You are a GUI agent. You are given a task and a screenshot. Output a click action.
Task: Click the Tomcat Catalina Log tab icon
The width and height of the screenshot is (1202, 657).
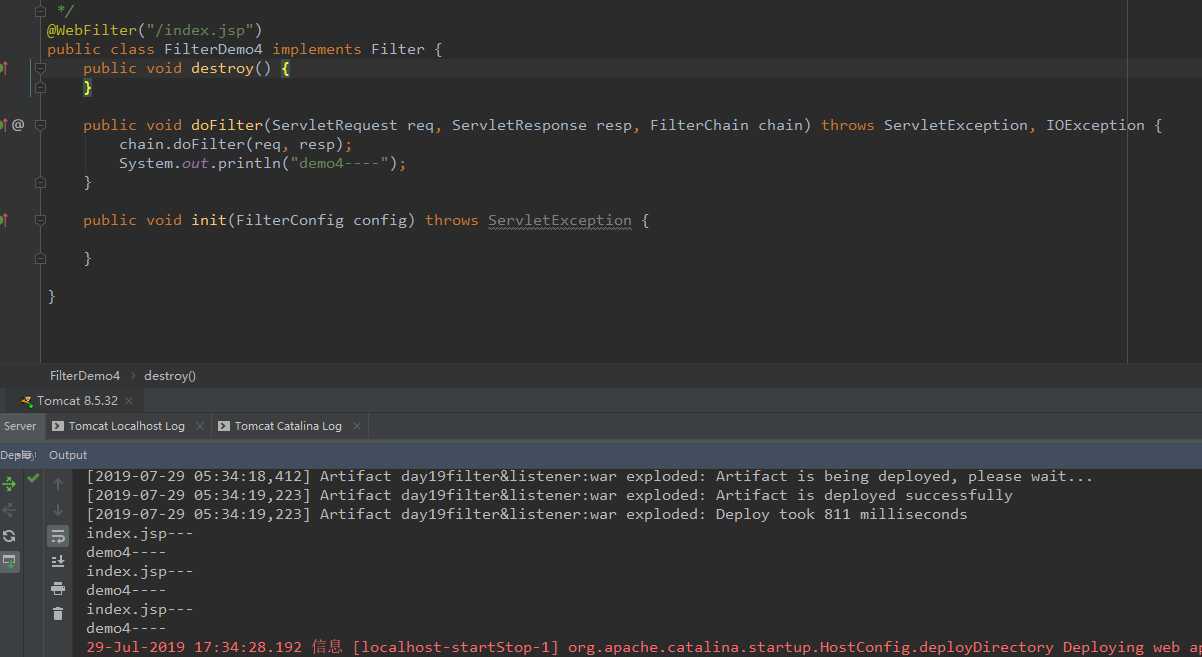224,426
